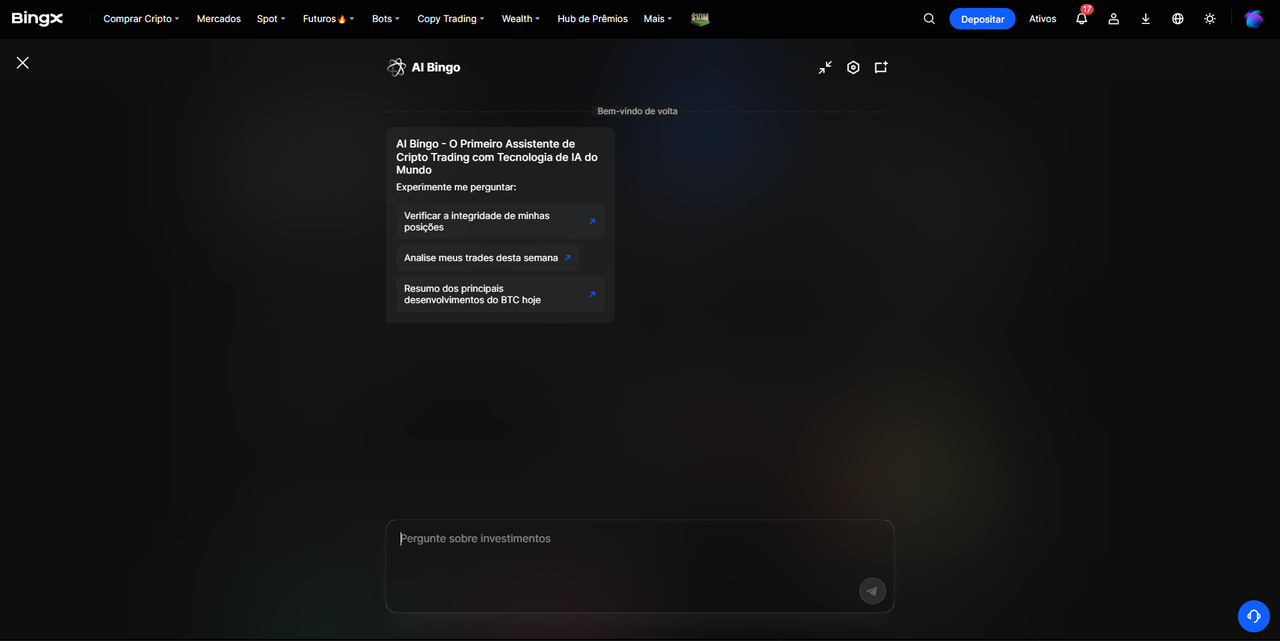Expand the Spot menu

[x=271, y=19]
